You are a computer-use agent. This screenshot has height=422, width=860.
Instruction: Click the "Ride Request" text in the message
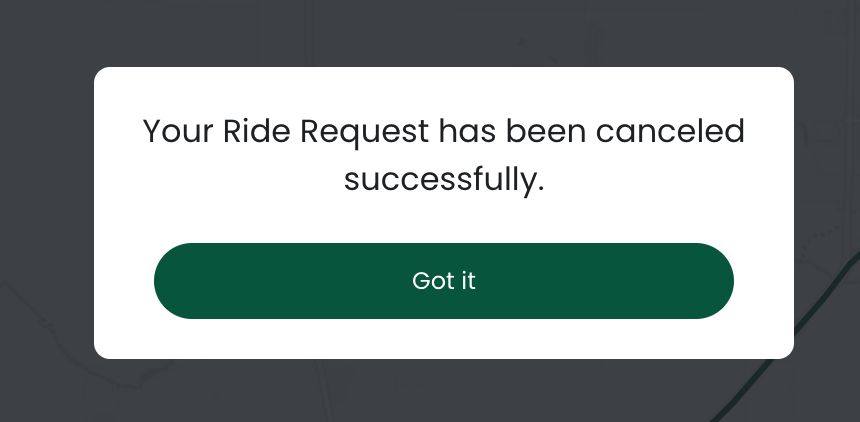coord(328,131)
